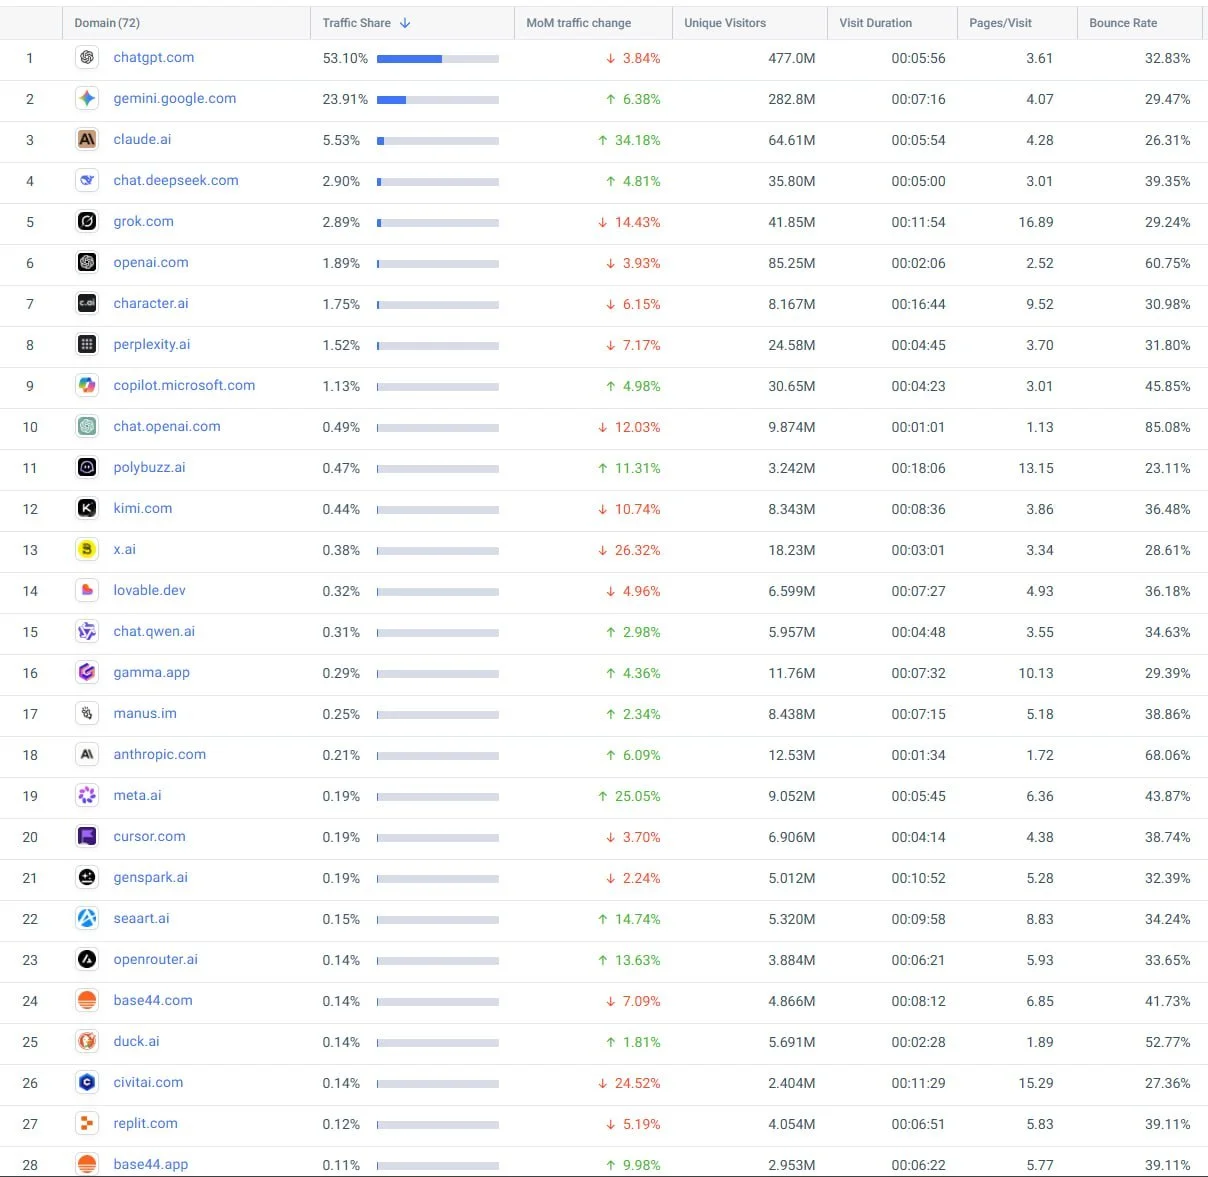This screenshot has height=1177, width=1208.
Task: Sort by Bounce Rate column header
Action: click(1123, 23)
